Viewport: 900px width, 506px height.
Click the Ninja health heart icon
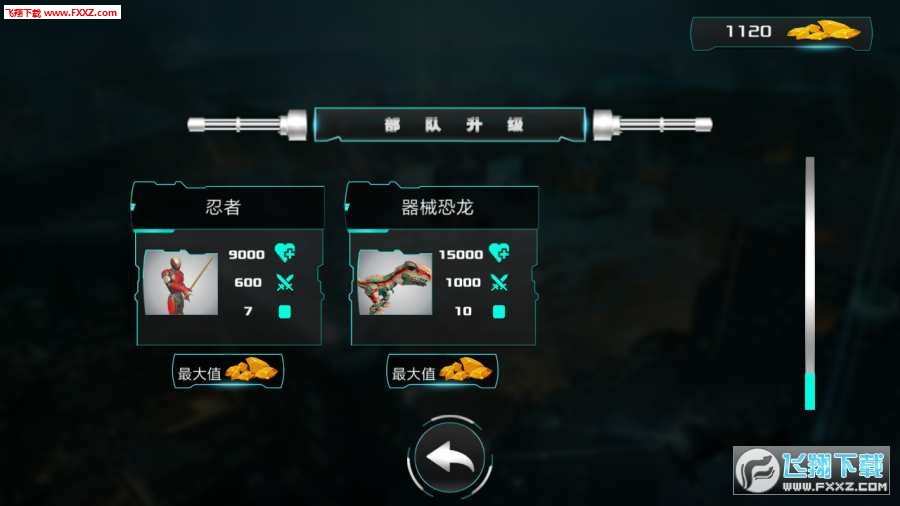click(285, 252)
